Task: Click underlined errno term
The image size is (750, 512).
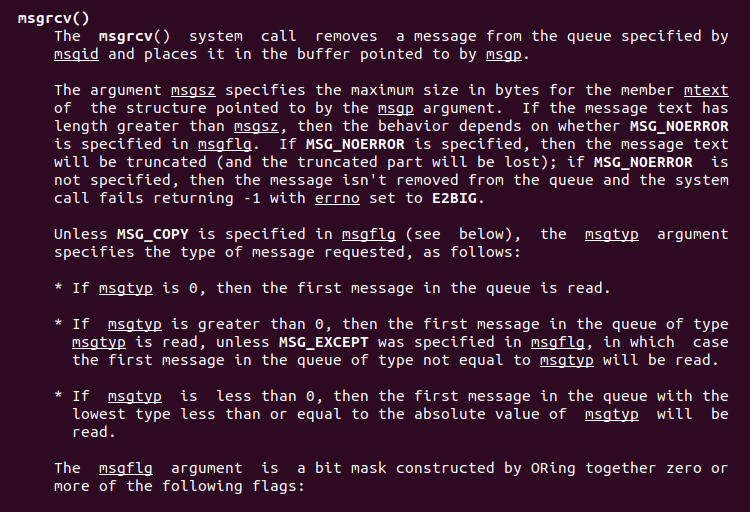Action: (337, 198)
